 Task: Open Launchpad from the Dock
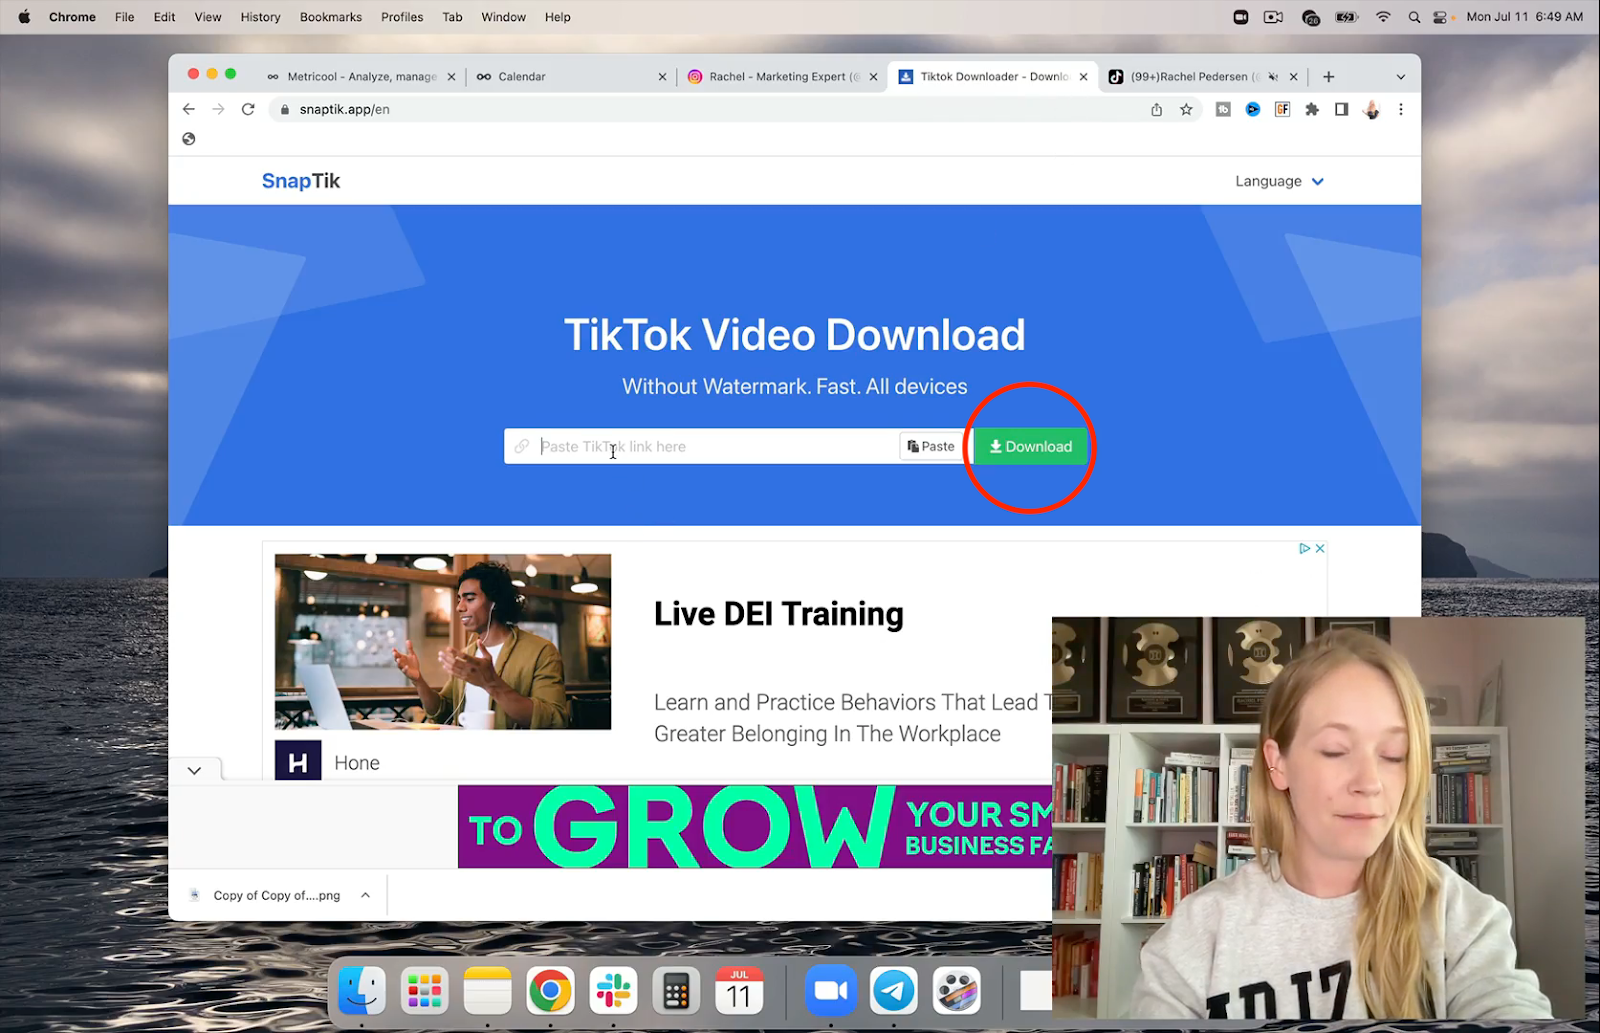click(425, 991)
